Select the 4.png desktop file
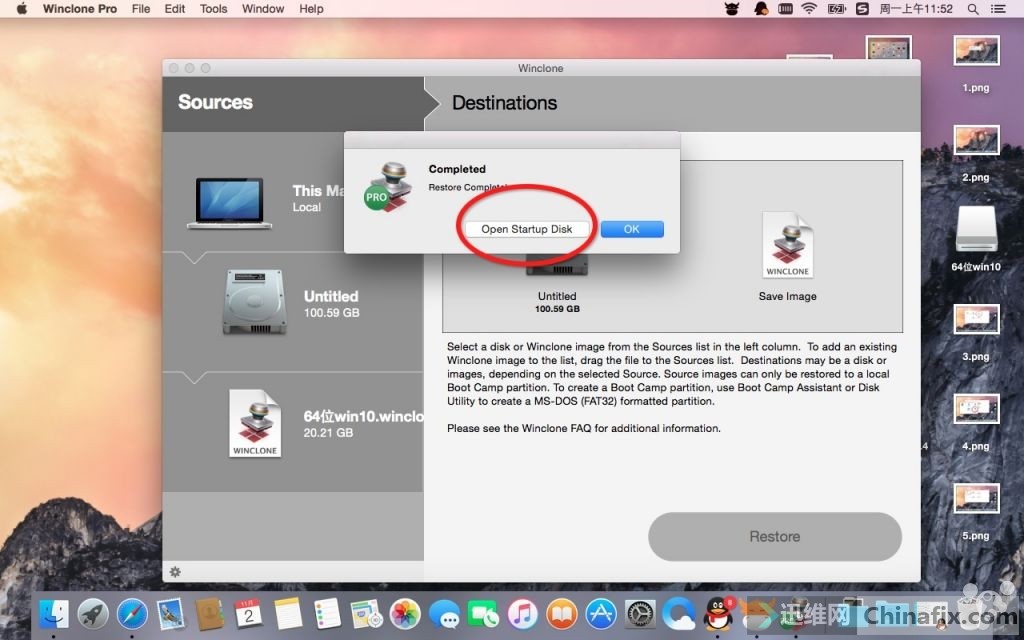Screen dimensions: 1024x640 976,423
